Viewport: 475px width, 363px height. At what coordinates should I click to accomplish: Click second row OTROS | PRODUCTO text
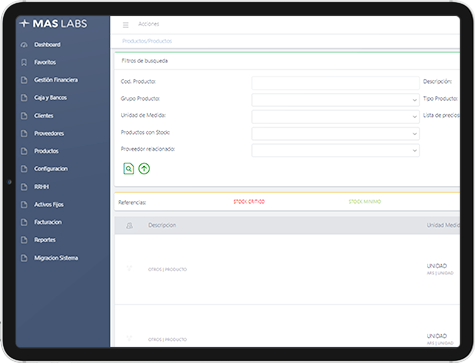pyautogui.click(x=167, y=340)
